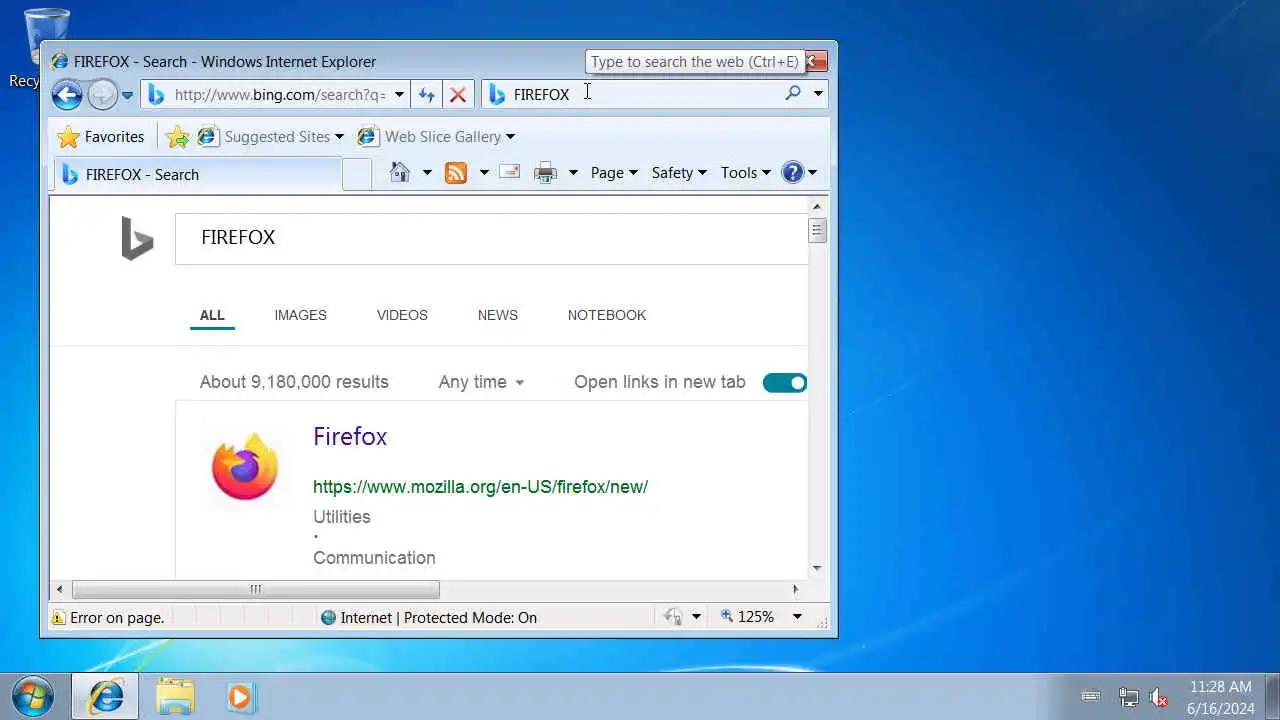Toggle Open links in new tab switch
This screenshot has width=1280, height=720.
785,383
